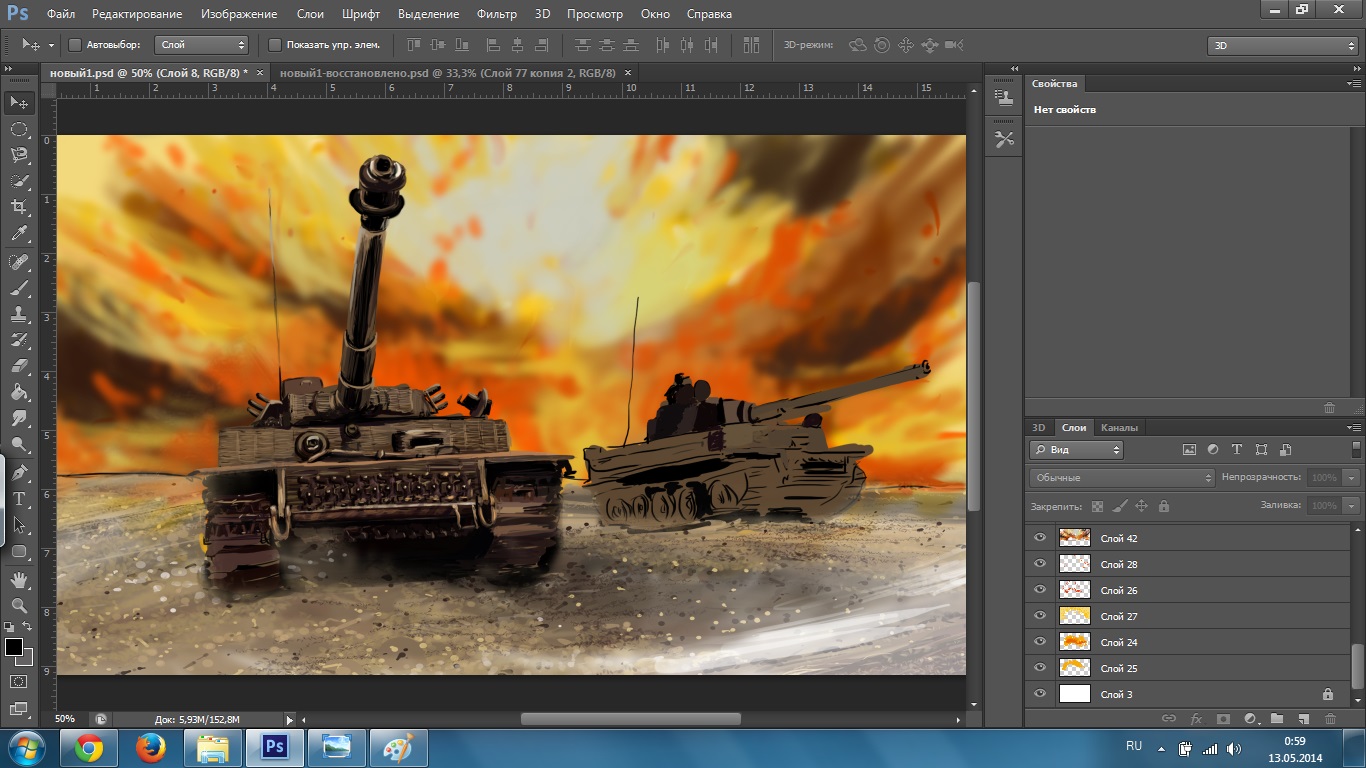Hide layer Слой 42
This screenshot has height=768, width=1366.
[1040, 538]
